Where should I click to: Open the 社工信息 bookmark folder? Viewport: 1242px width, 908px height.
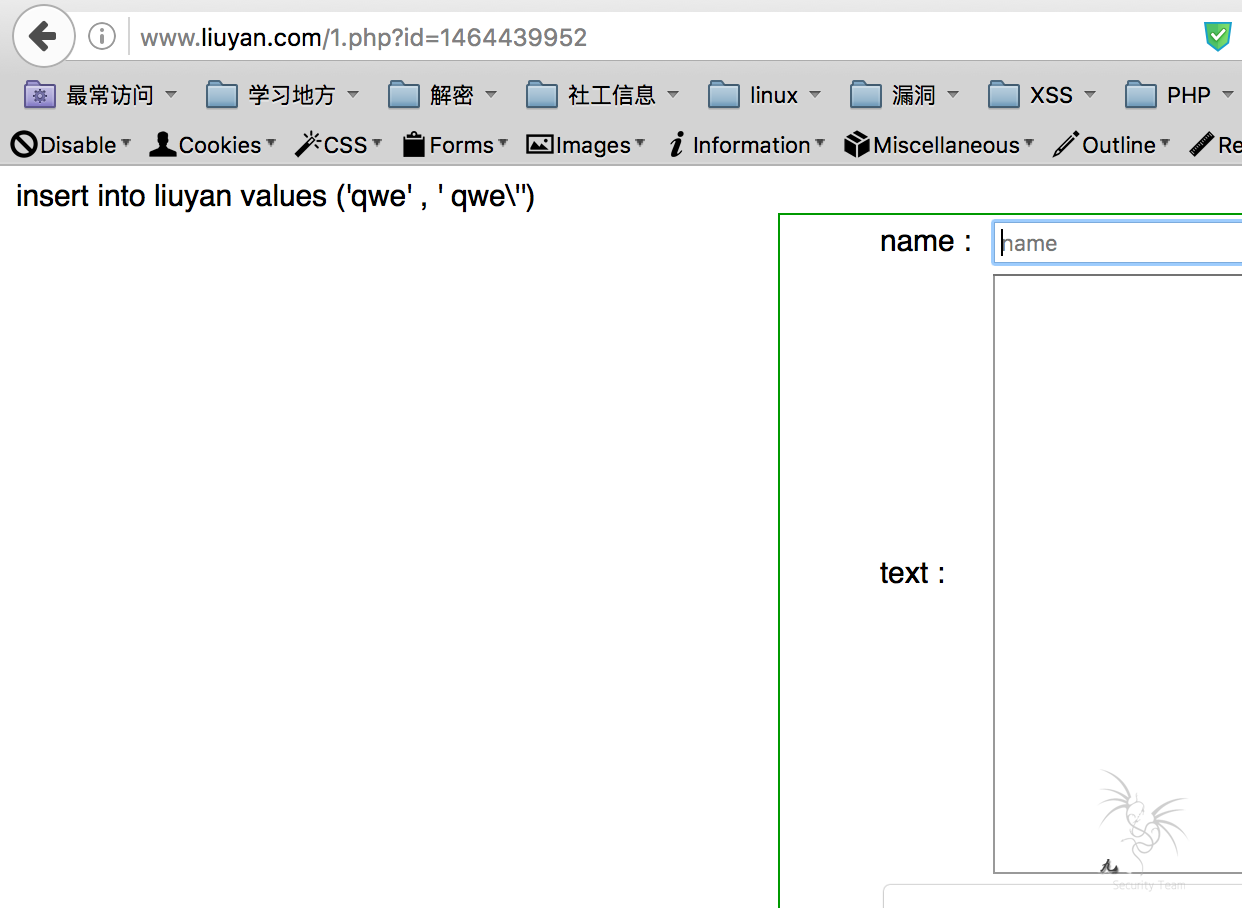click(602, 95)
